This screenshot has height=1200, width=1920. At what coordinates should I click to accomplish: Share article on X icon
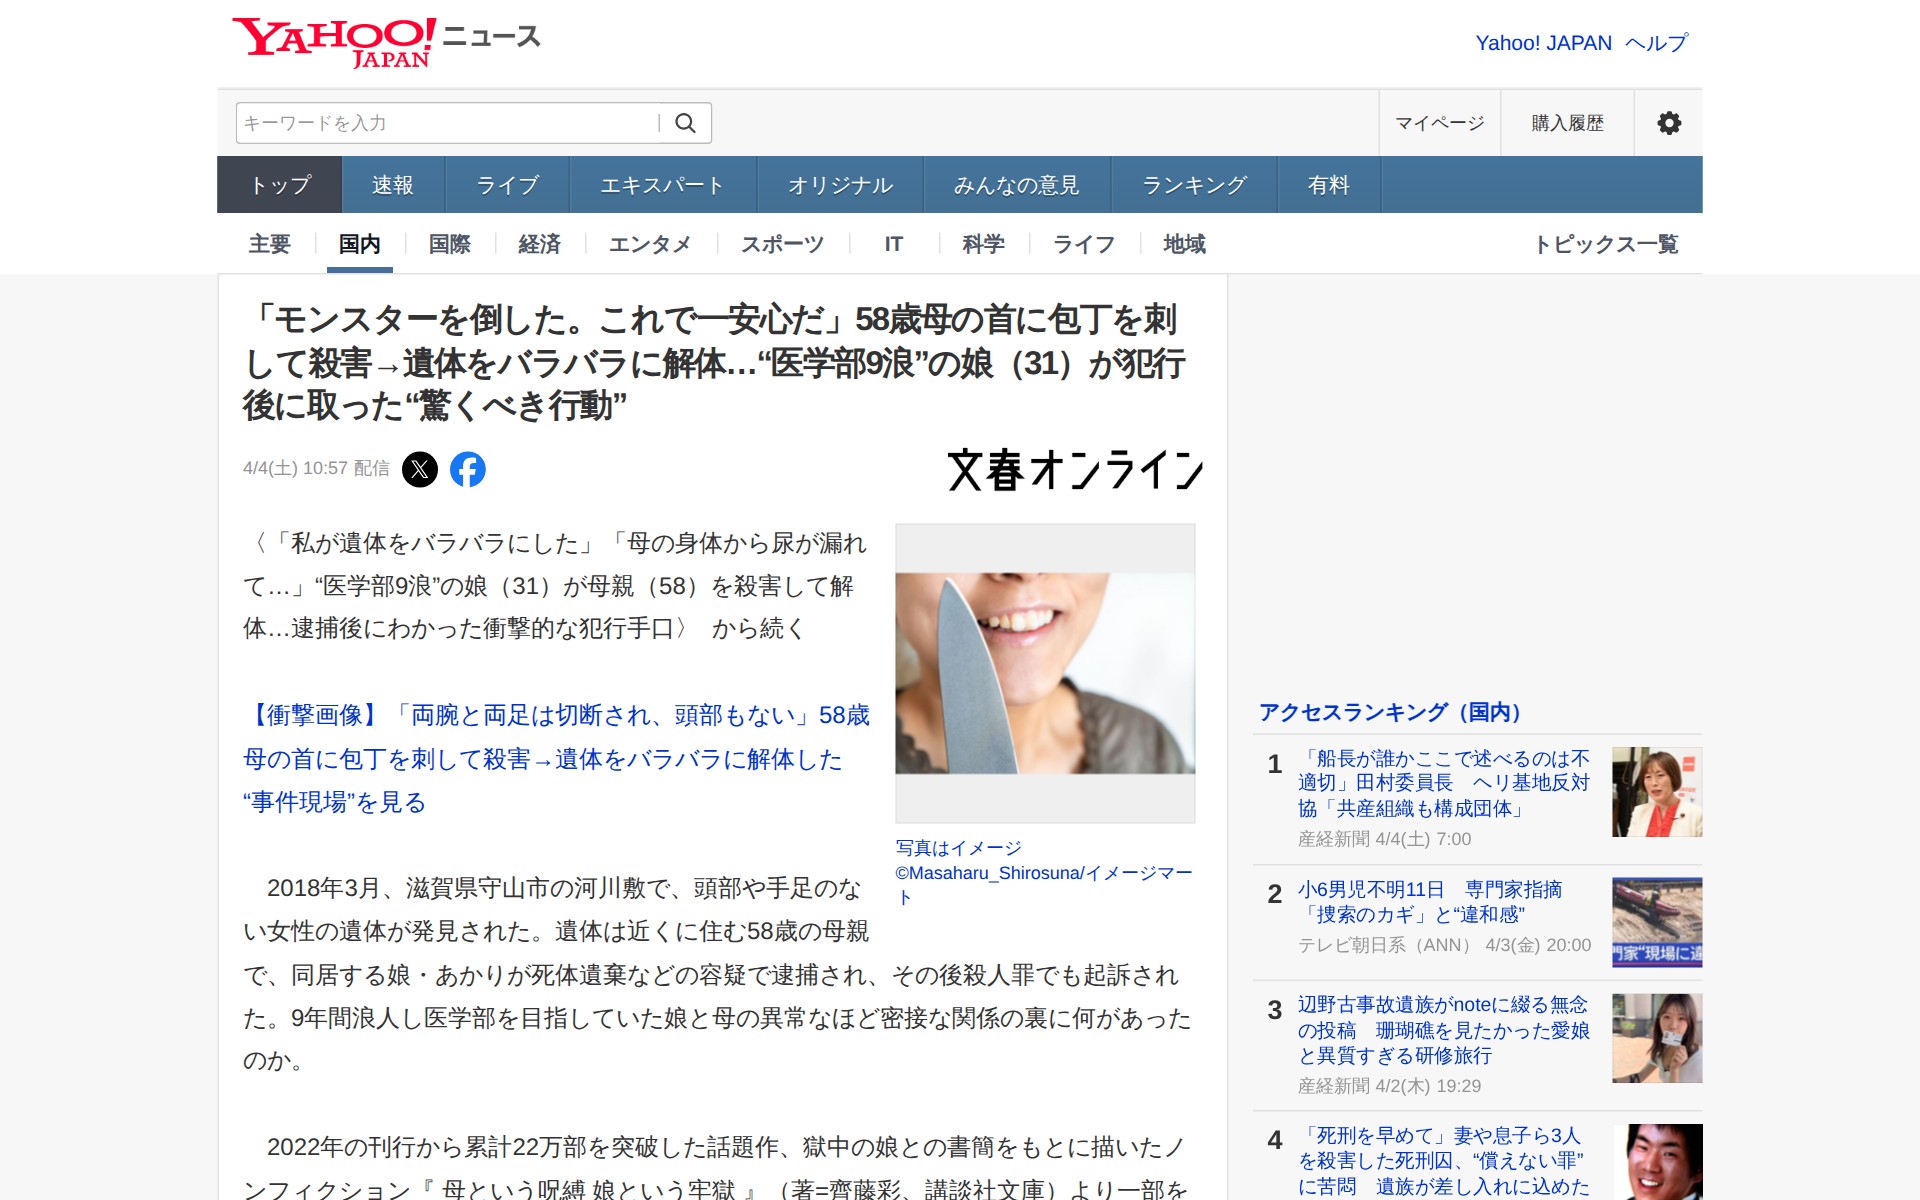coord(420,469)
